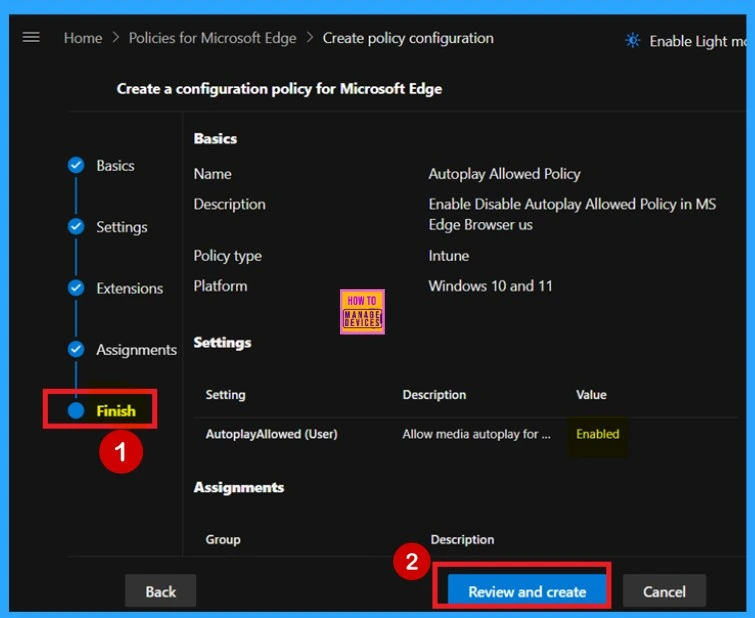Click the Group column header
The image size is (755, 618).
pyautogui.click(x=222, y=539)
